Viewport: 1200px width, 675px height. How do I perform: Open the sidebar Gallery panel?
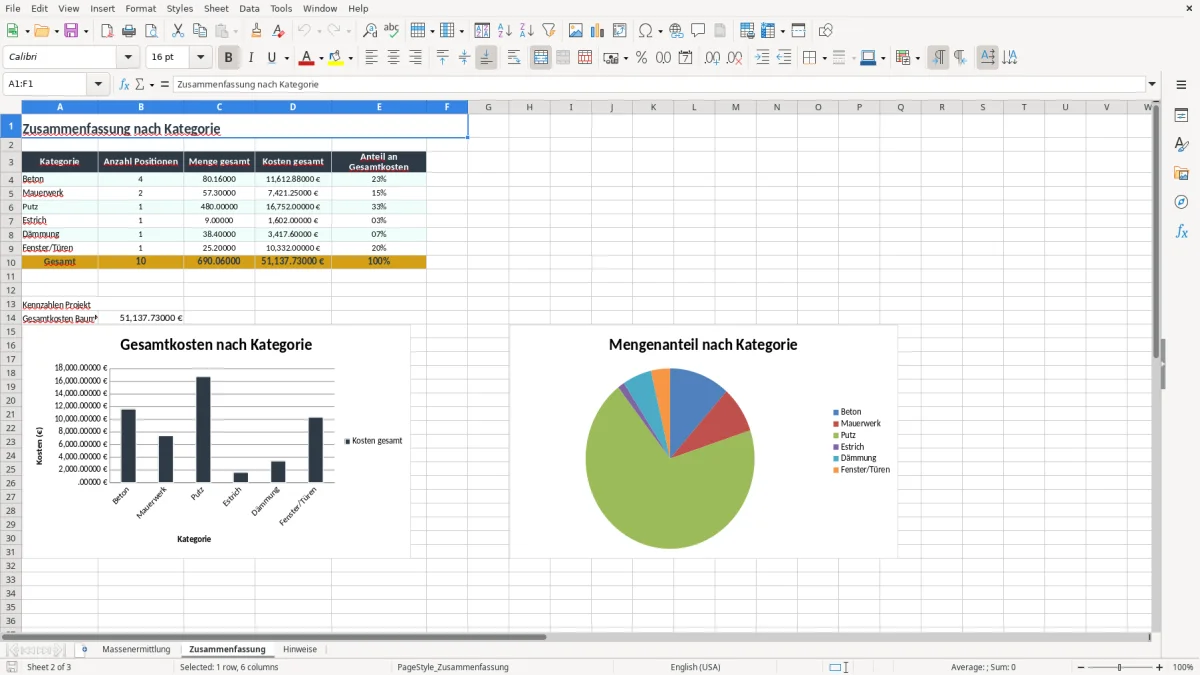coord(1181,174)
